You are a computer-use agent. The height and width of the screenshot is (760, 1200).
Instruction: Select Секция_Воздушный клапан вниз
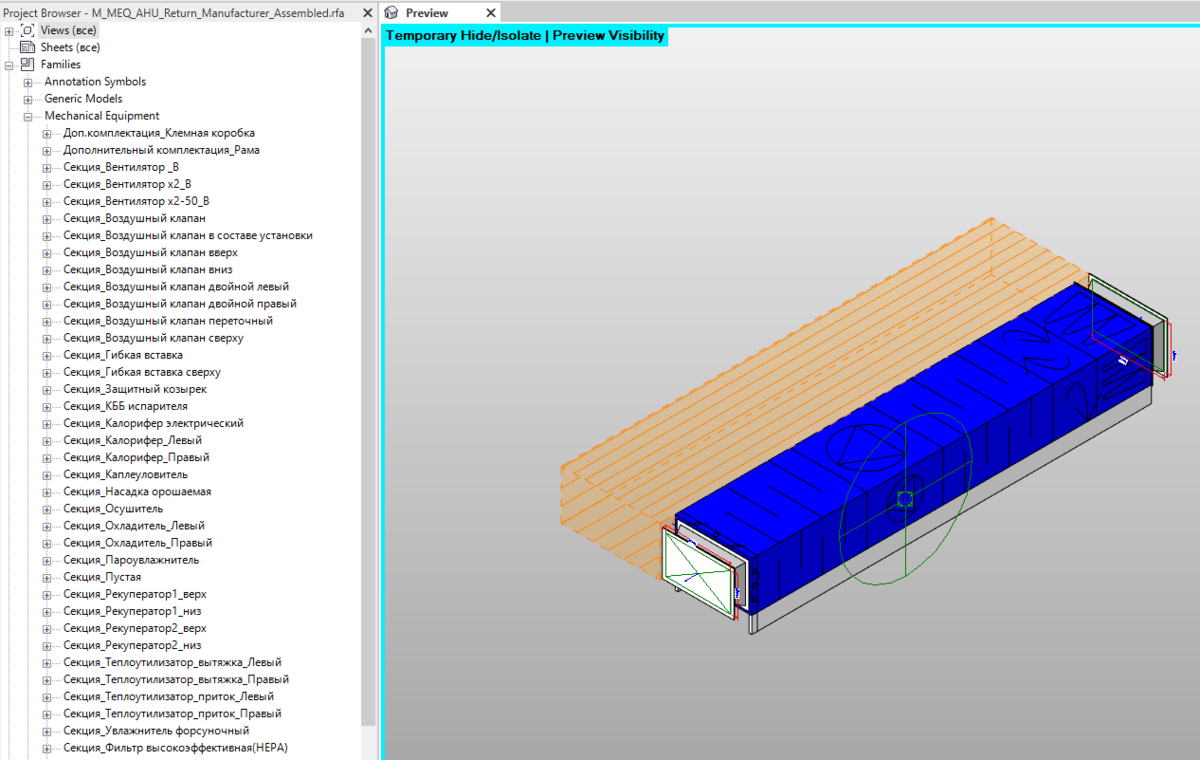pos(148,269)
